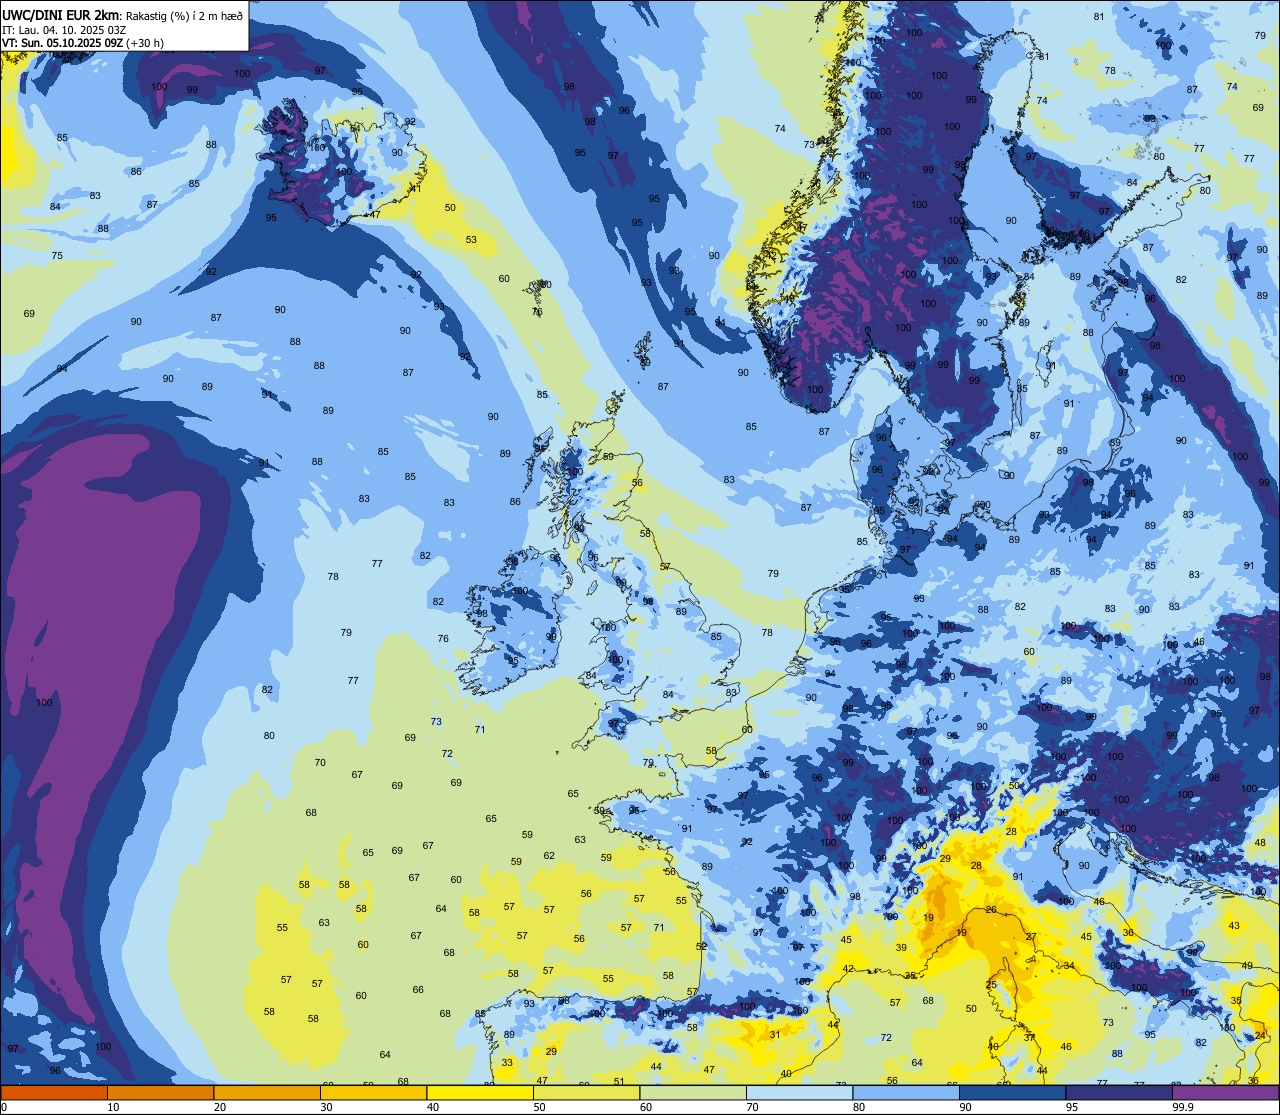This screenshot has width=1280, height=1115.
Task: Click the humidity value 37 near Sardinia
Action: point(1029,1038)
